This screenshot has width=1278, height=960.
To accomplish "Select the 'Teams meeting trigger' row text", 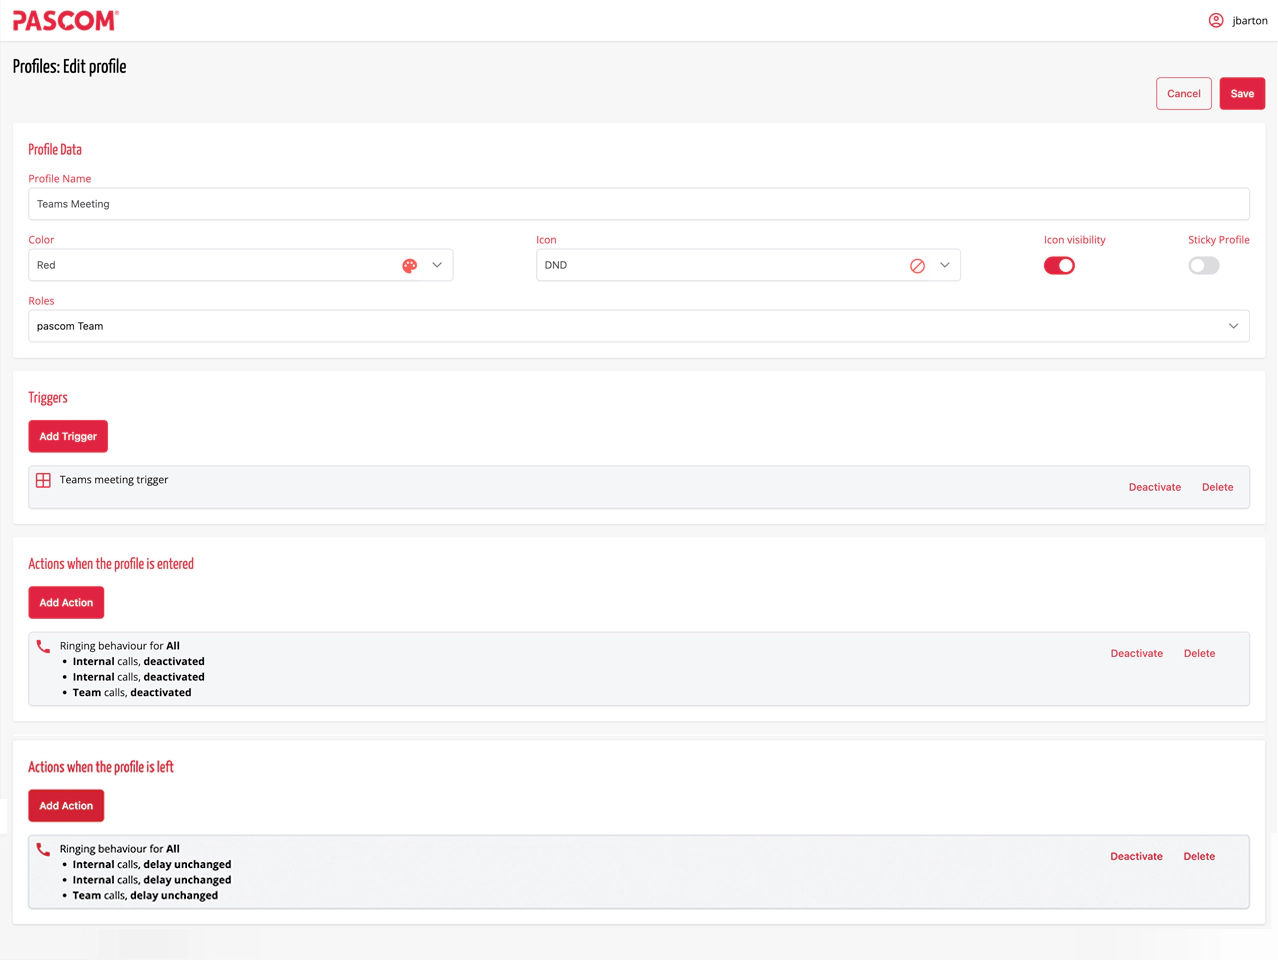I will click(x=114, y=480).
